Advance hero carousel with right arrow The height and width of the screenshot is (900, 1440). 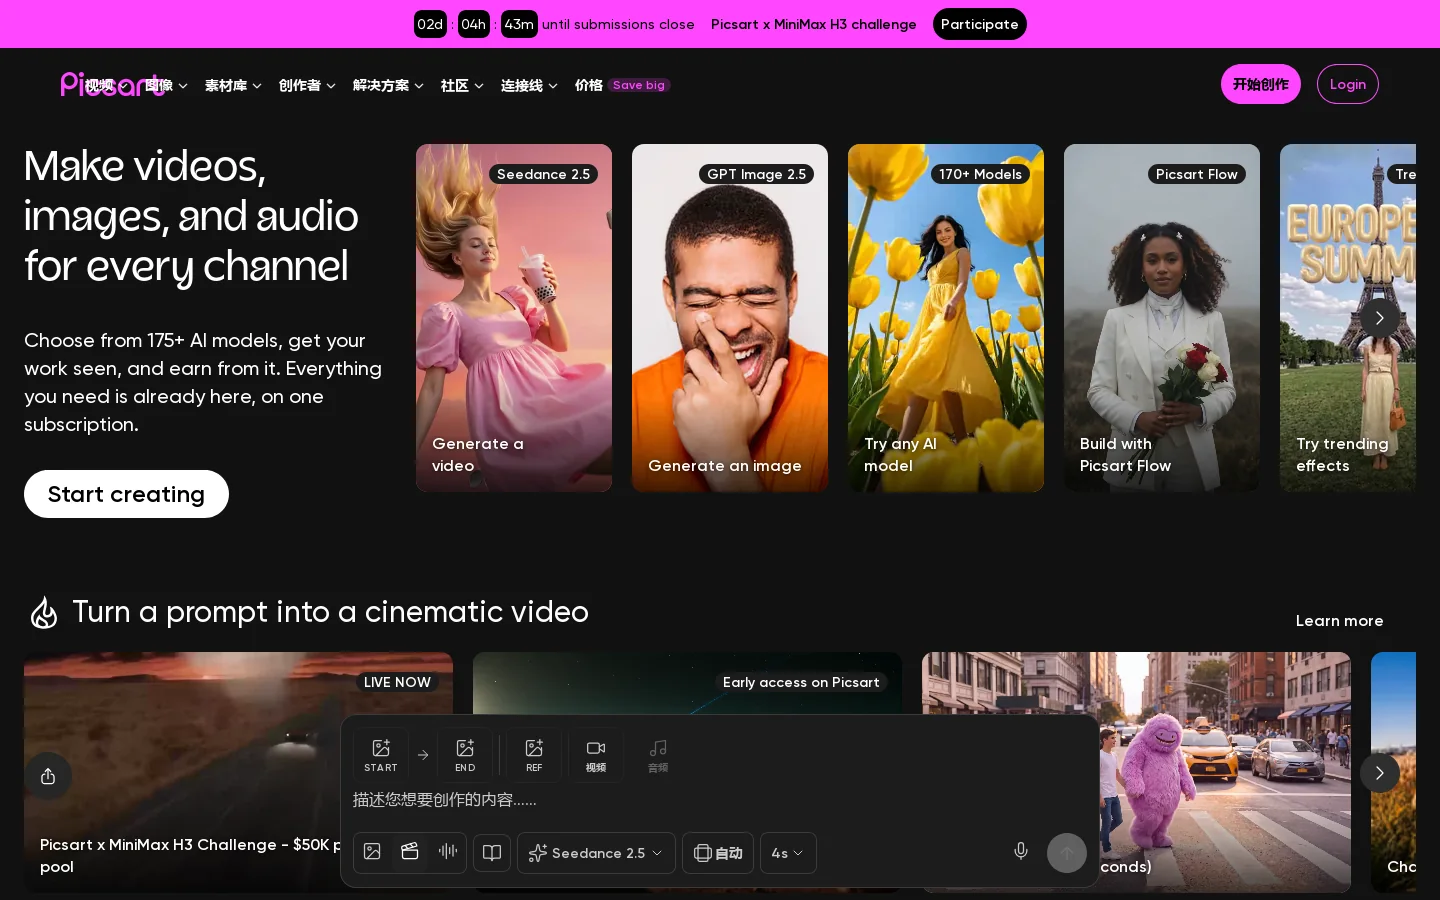click(1379, 318)
